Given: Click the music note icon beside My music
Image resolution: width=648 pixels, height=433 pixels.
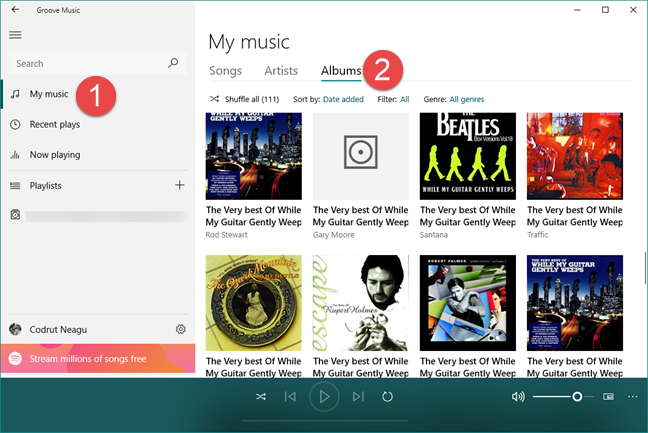Looking at the screenshot, I should tap(15, 94).
